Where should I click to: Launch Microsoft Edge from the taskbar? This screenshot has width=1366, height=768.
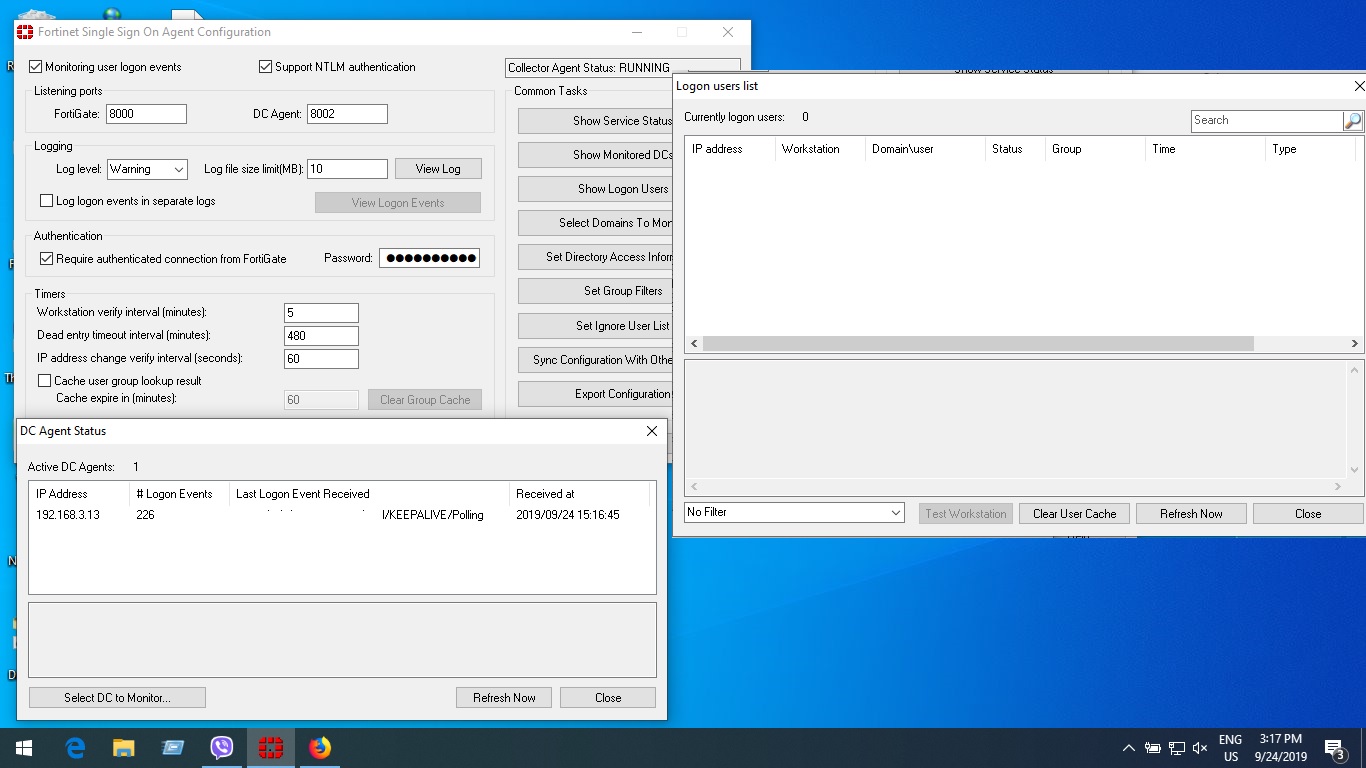point(75,748)
